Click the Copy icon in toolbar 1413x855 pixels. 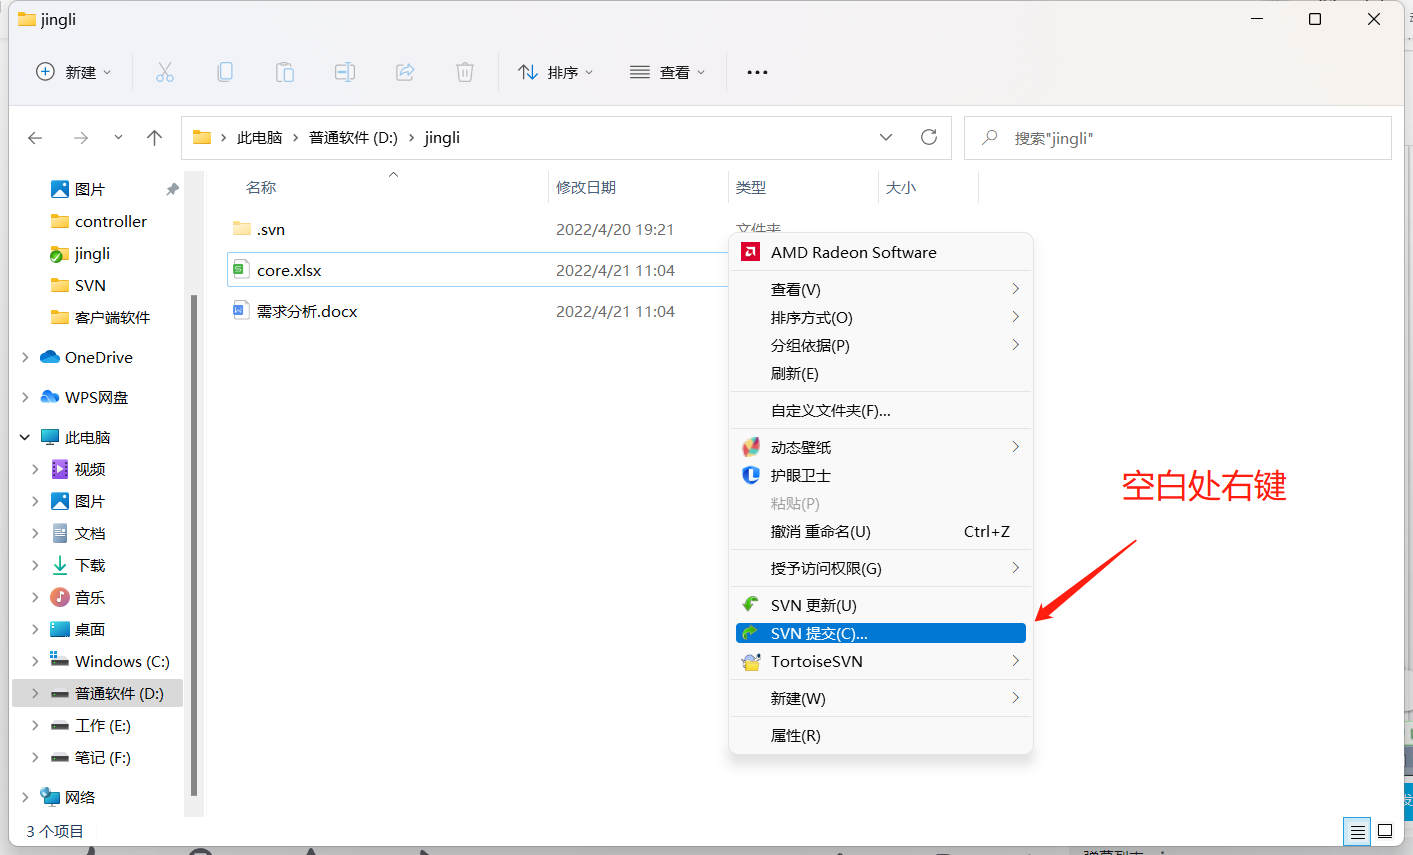(225, 72)
